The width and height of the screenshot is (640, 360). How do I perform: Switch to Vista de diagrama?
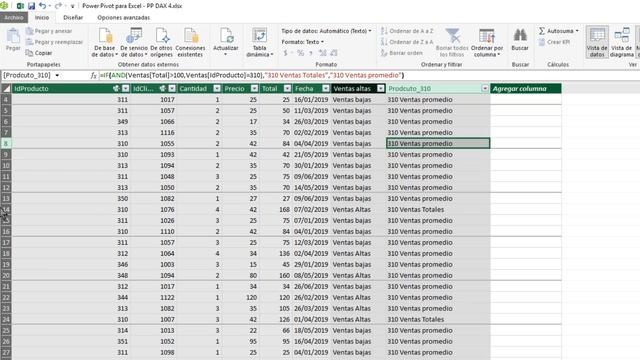tap(622, 42)
